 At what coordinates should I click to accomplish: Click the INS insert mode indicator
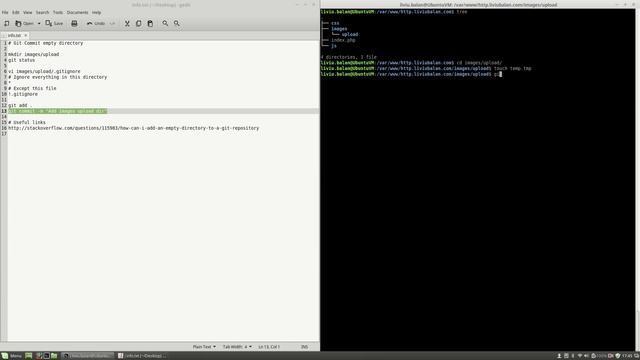point(304,347)
